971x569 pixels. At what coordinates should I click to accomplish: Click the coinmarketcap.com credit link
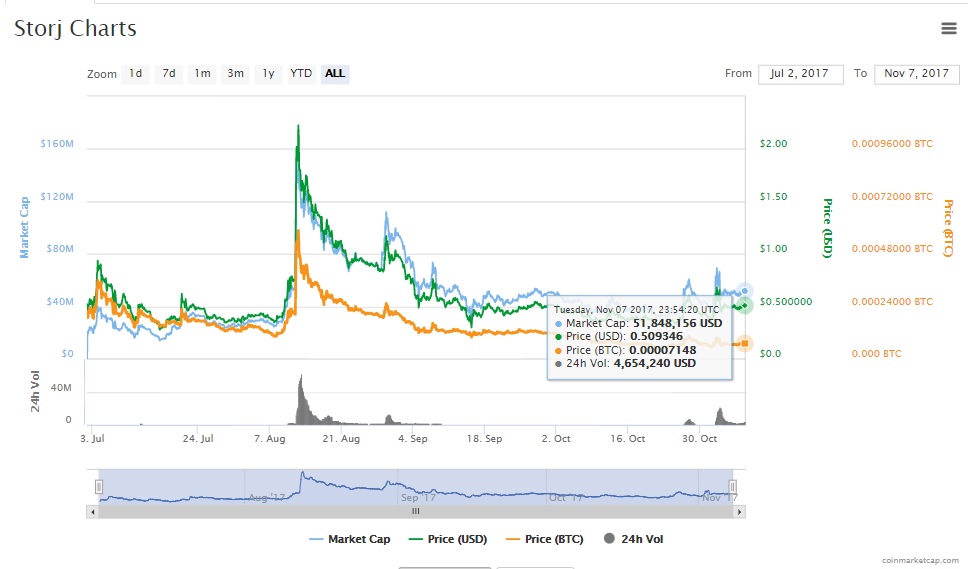click(920, 560)
